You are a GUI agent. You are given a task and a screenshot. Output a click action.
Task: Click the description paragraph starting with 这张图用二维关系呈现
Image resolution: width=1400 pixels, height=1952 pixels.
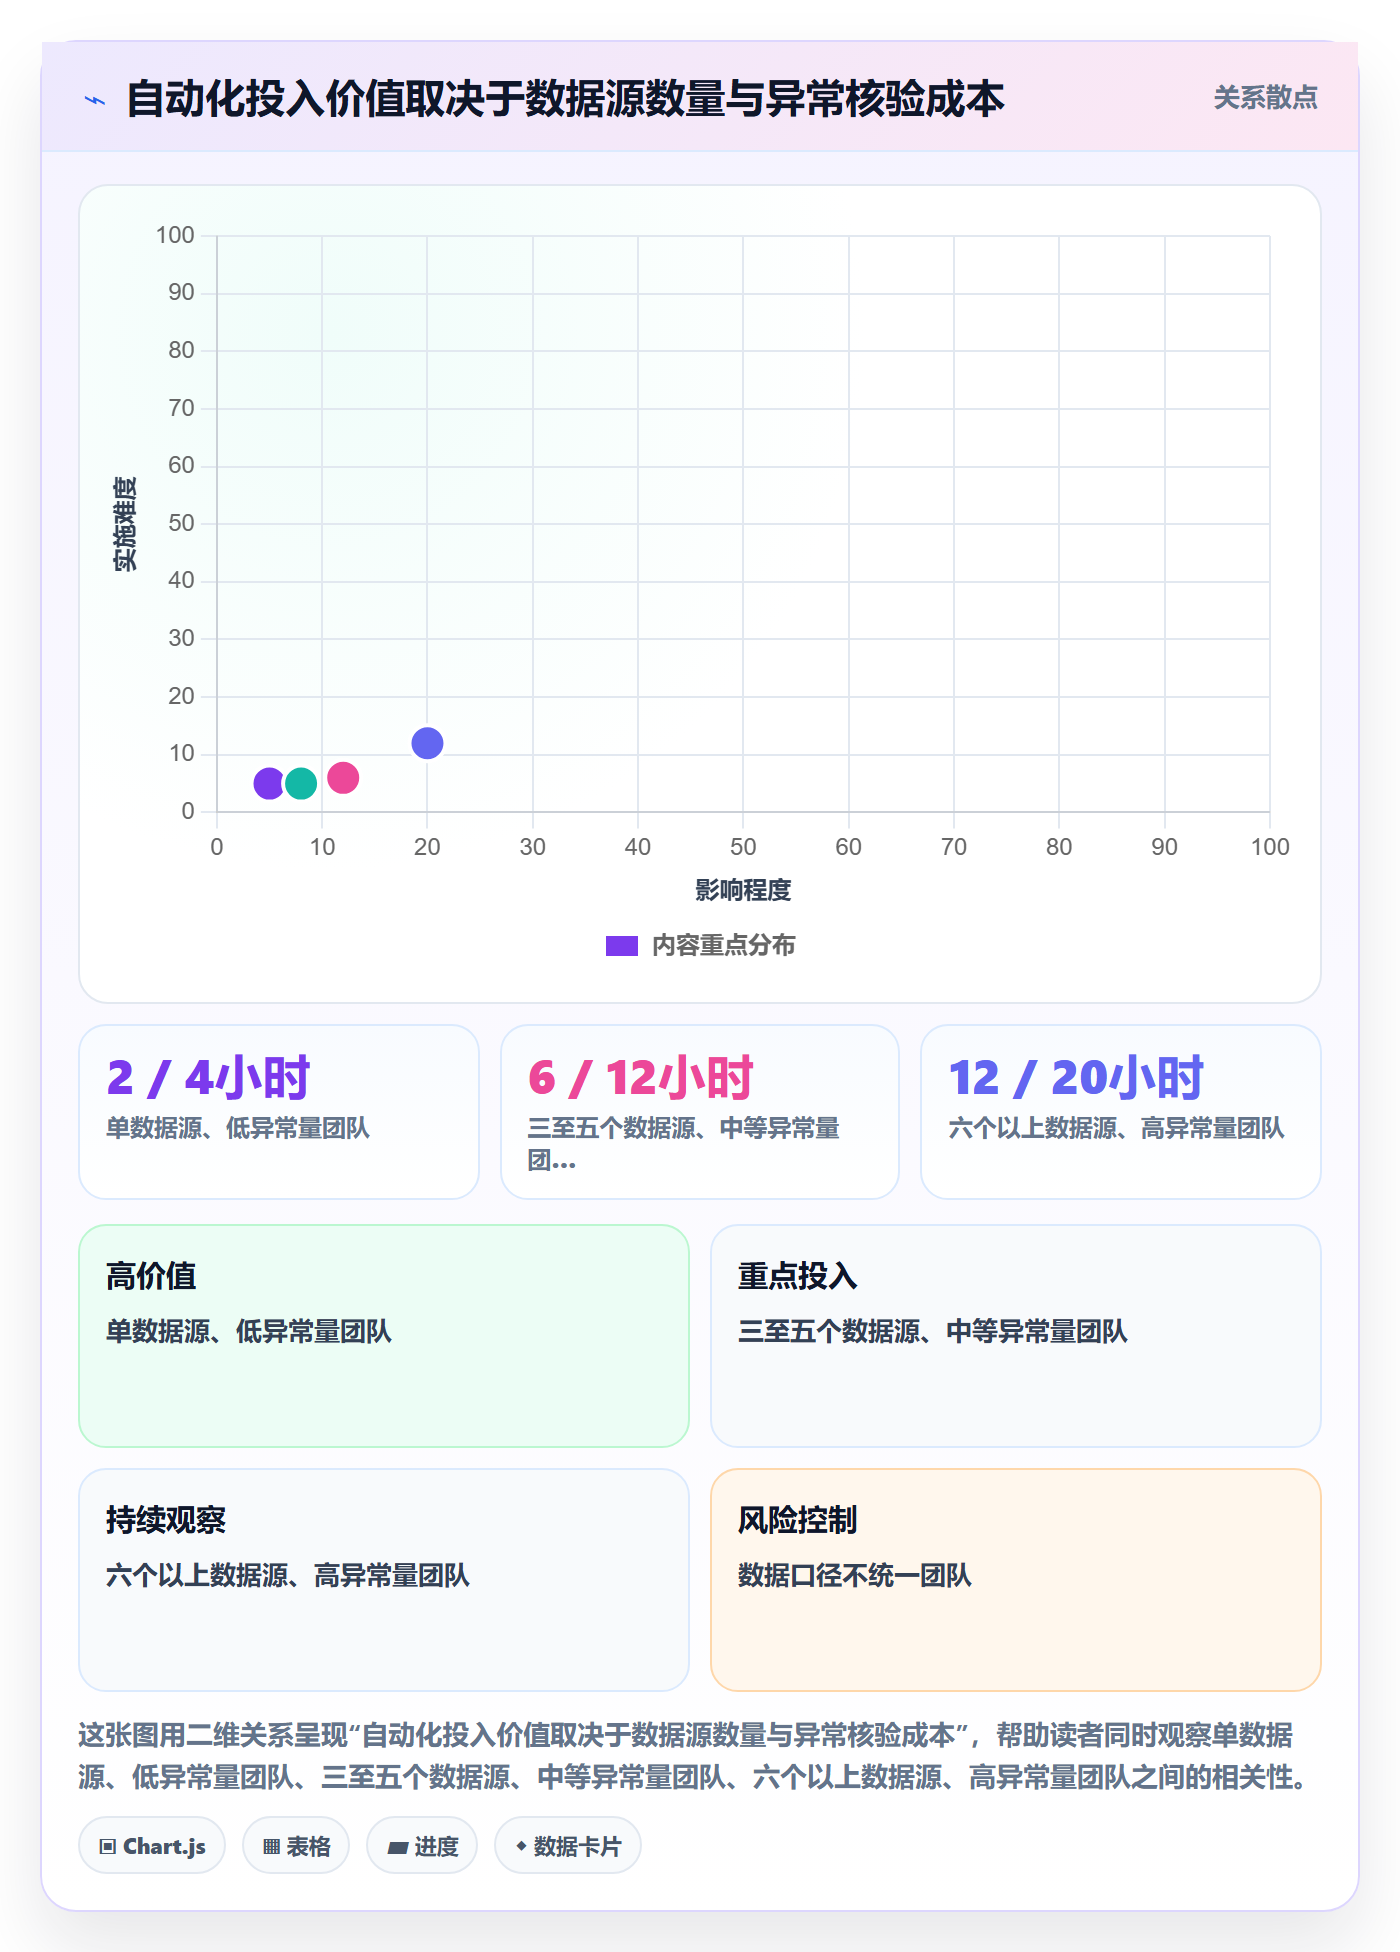point(697,1756)
